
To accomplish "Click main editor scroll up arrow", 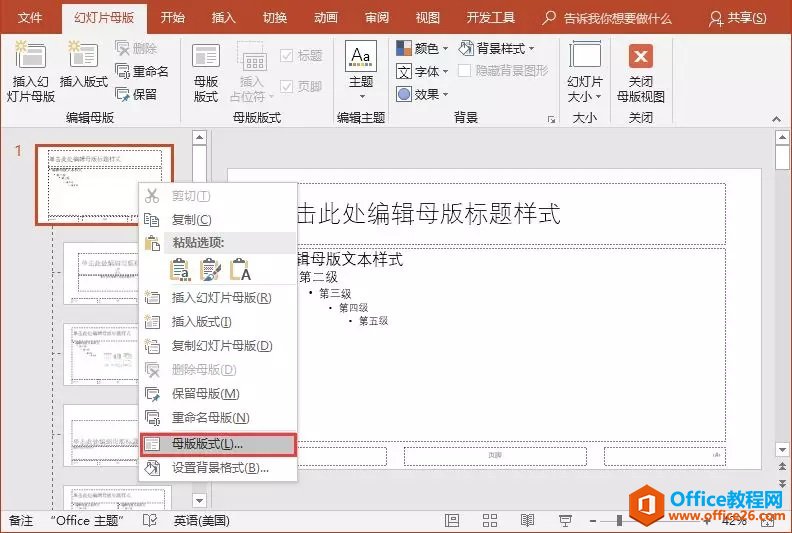I will (782, 137).
